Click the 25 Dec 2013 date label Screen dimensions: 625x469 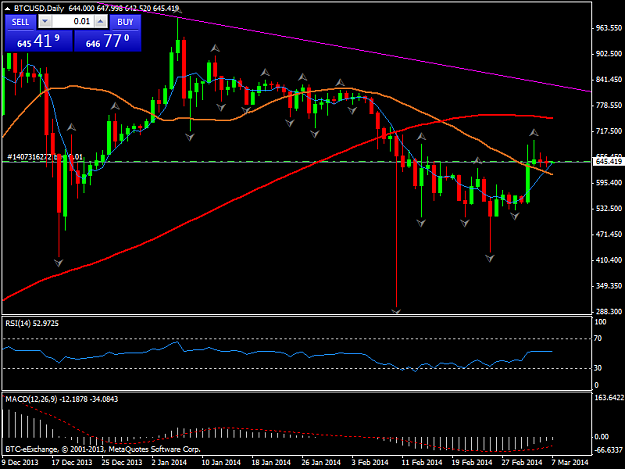(x=122, y=462)
